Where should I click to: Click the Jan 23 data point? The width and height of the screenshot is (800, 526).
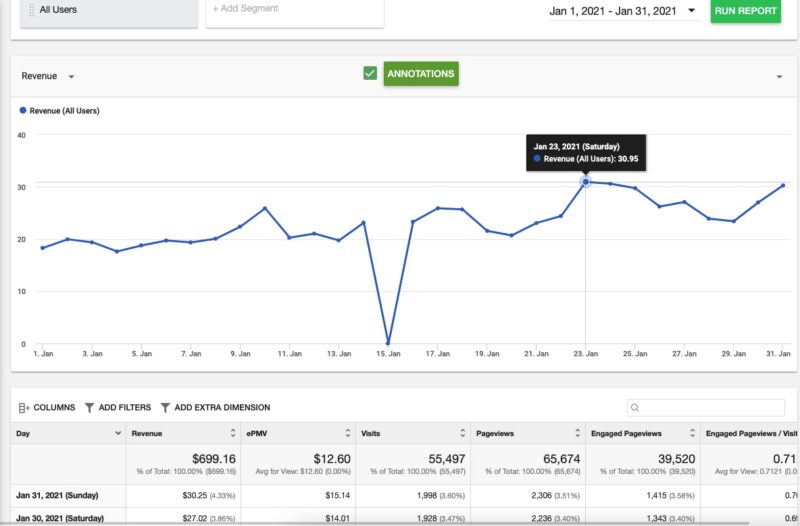pos(585,182)
